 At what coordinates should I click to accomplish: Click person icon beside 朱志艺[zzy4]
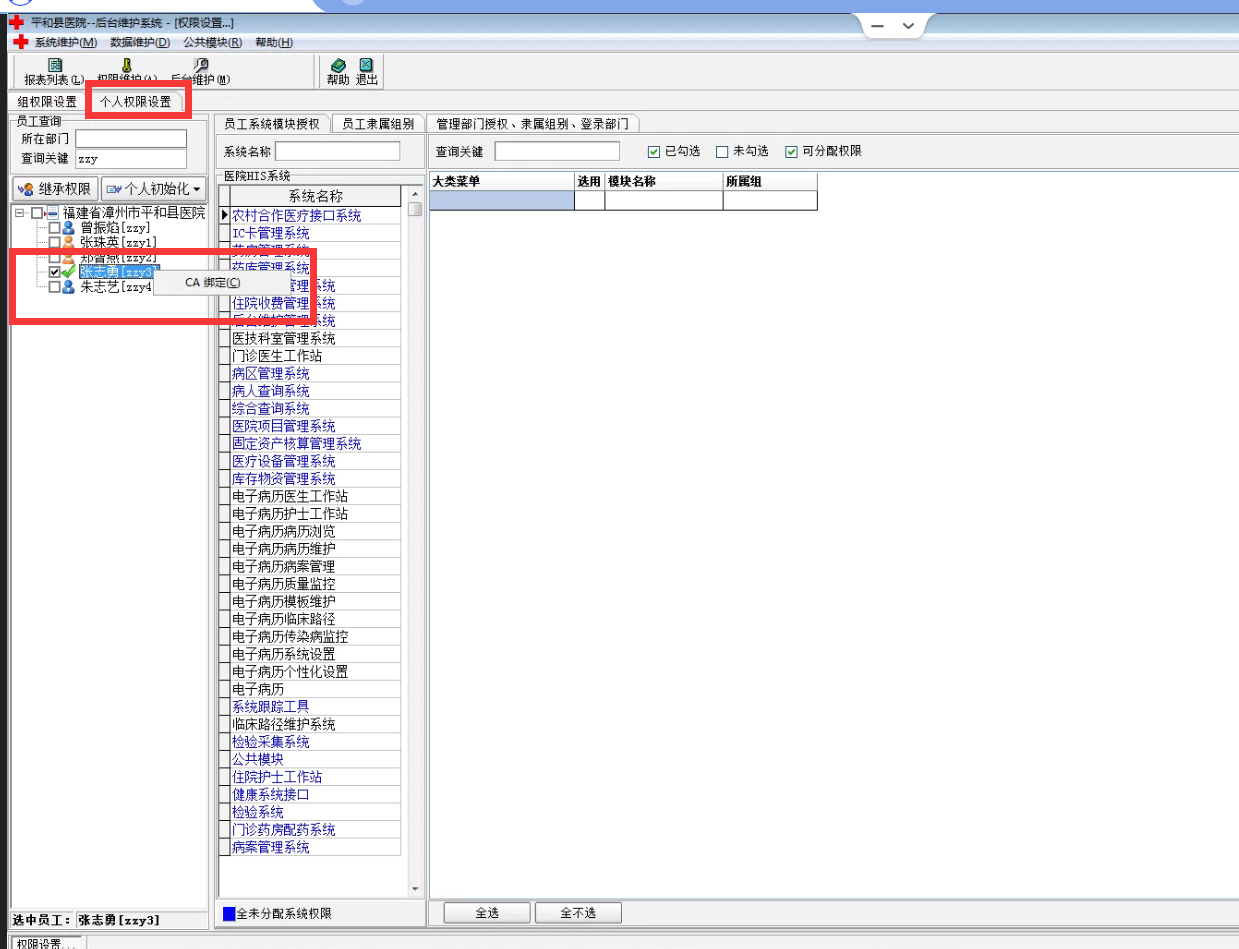(x=68, y=287)
